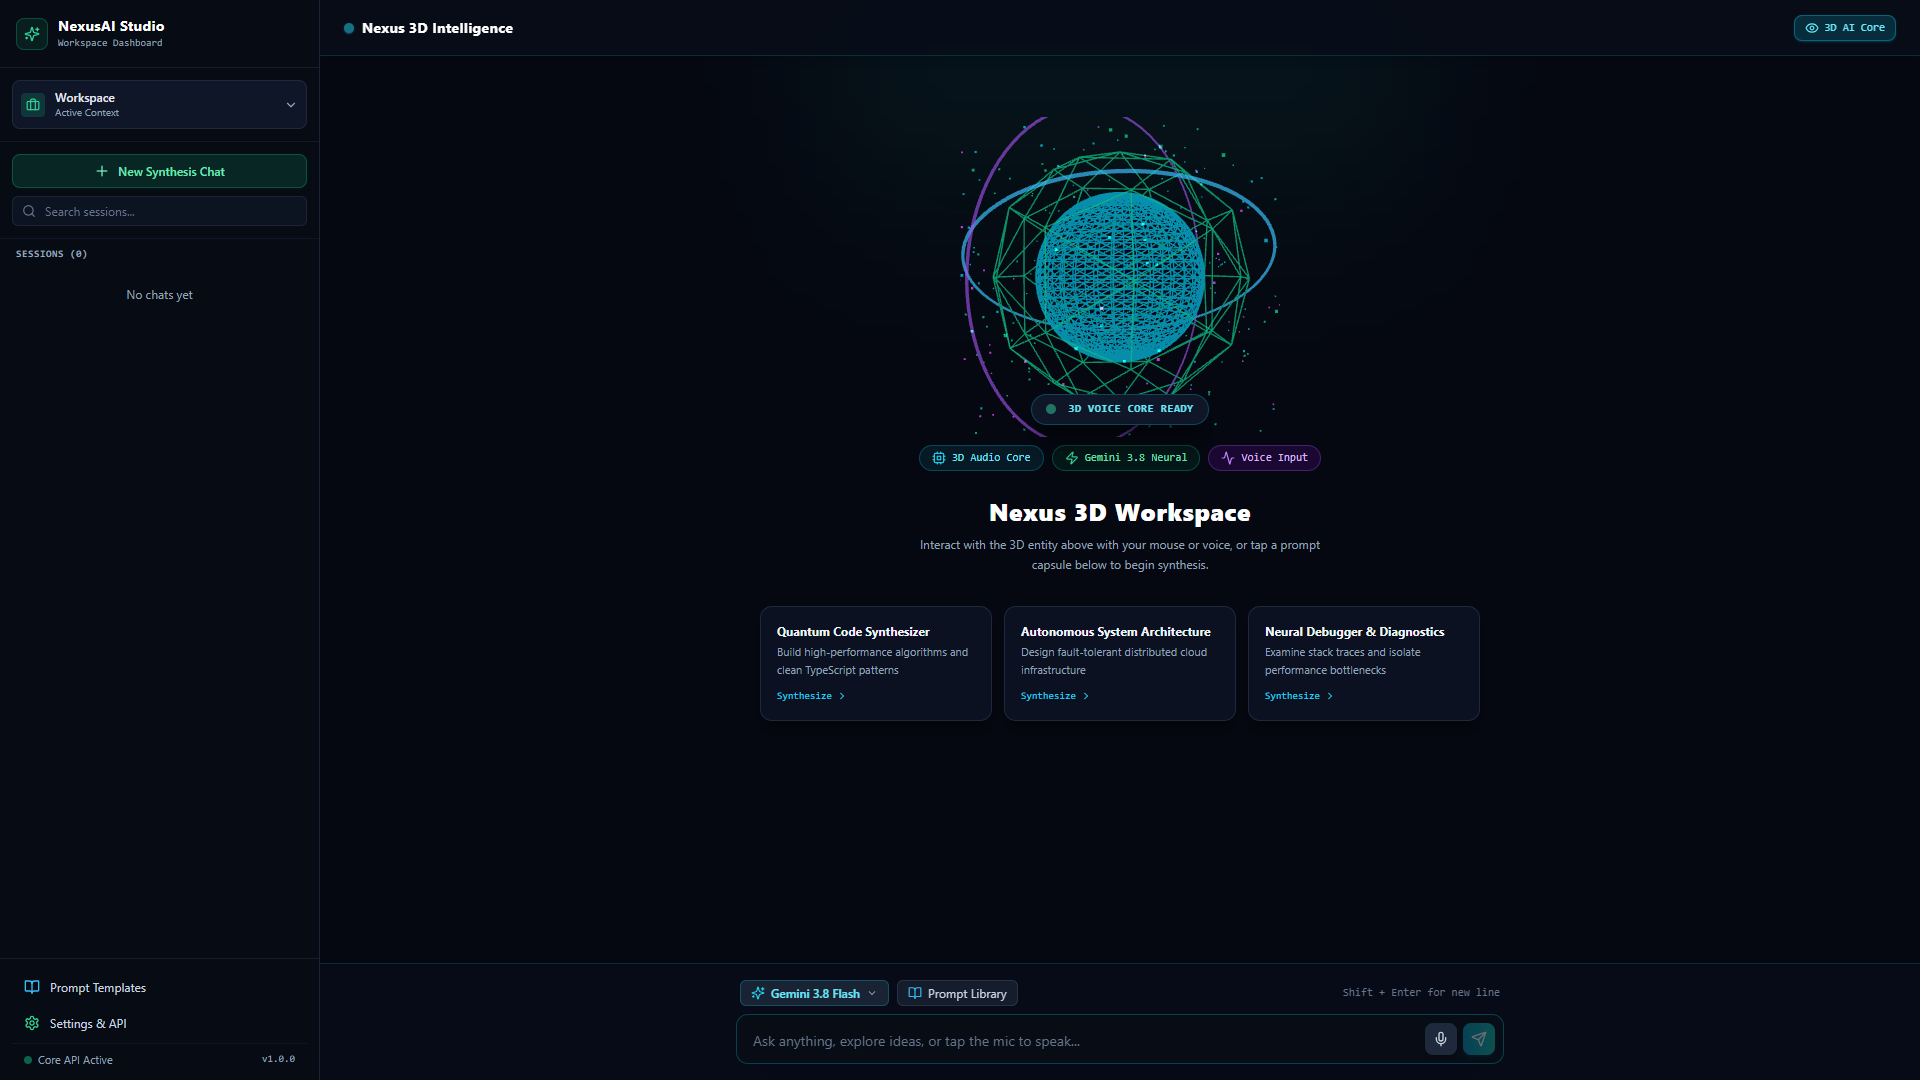Click the Workspace Dashboard subtitle

[x=110, y=43]
